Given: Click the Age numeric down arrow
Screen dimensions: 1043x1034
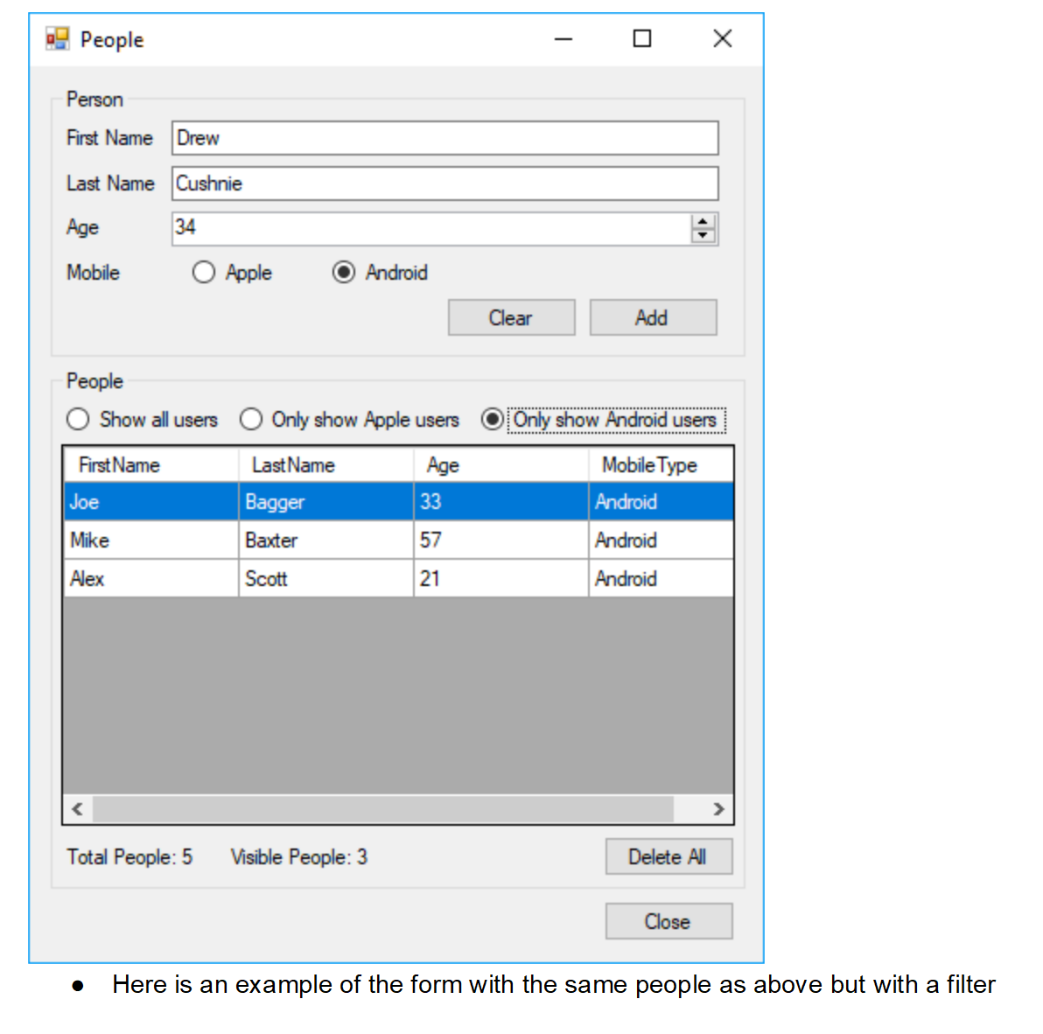Looking at the screenshot, I should (703, 236).
